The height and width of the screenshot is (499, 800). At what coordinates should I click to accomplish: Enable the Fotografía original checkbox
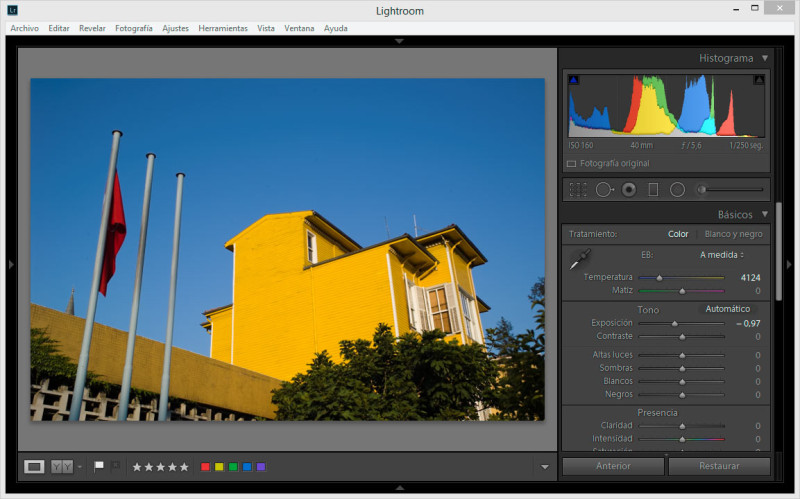572,163
